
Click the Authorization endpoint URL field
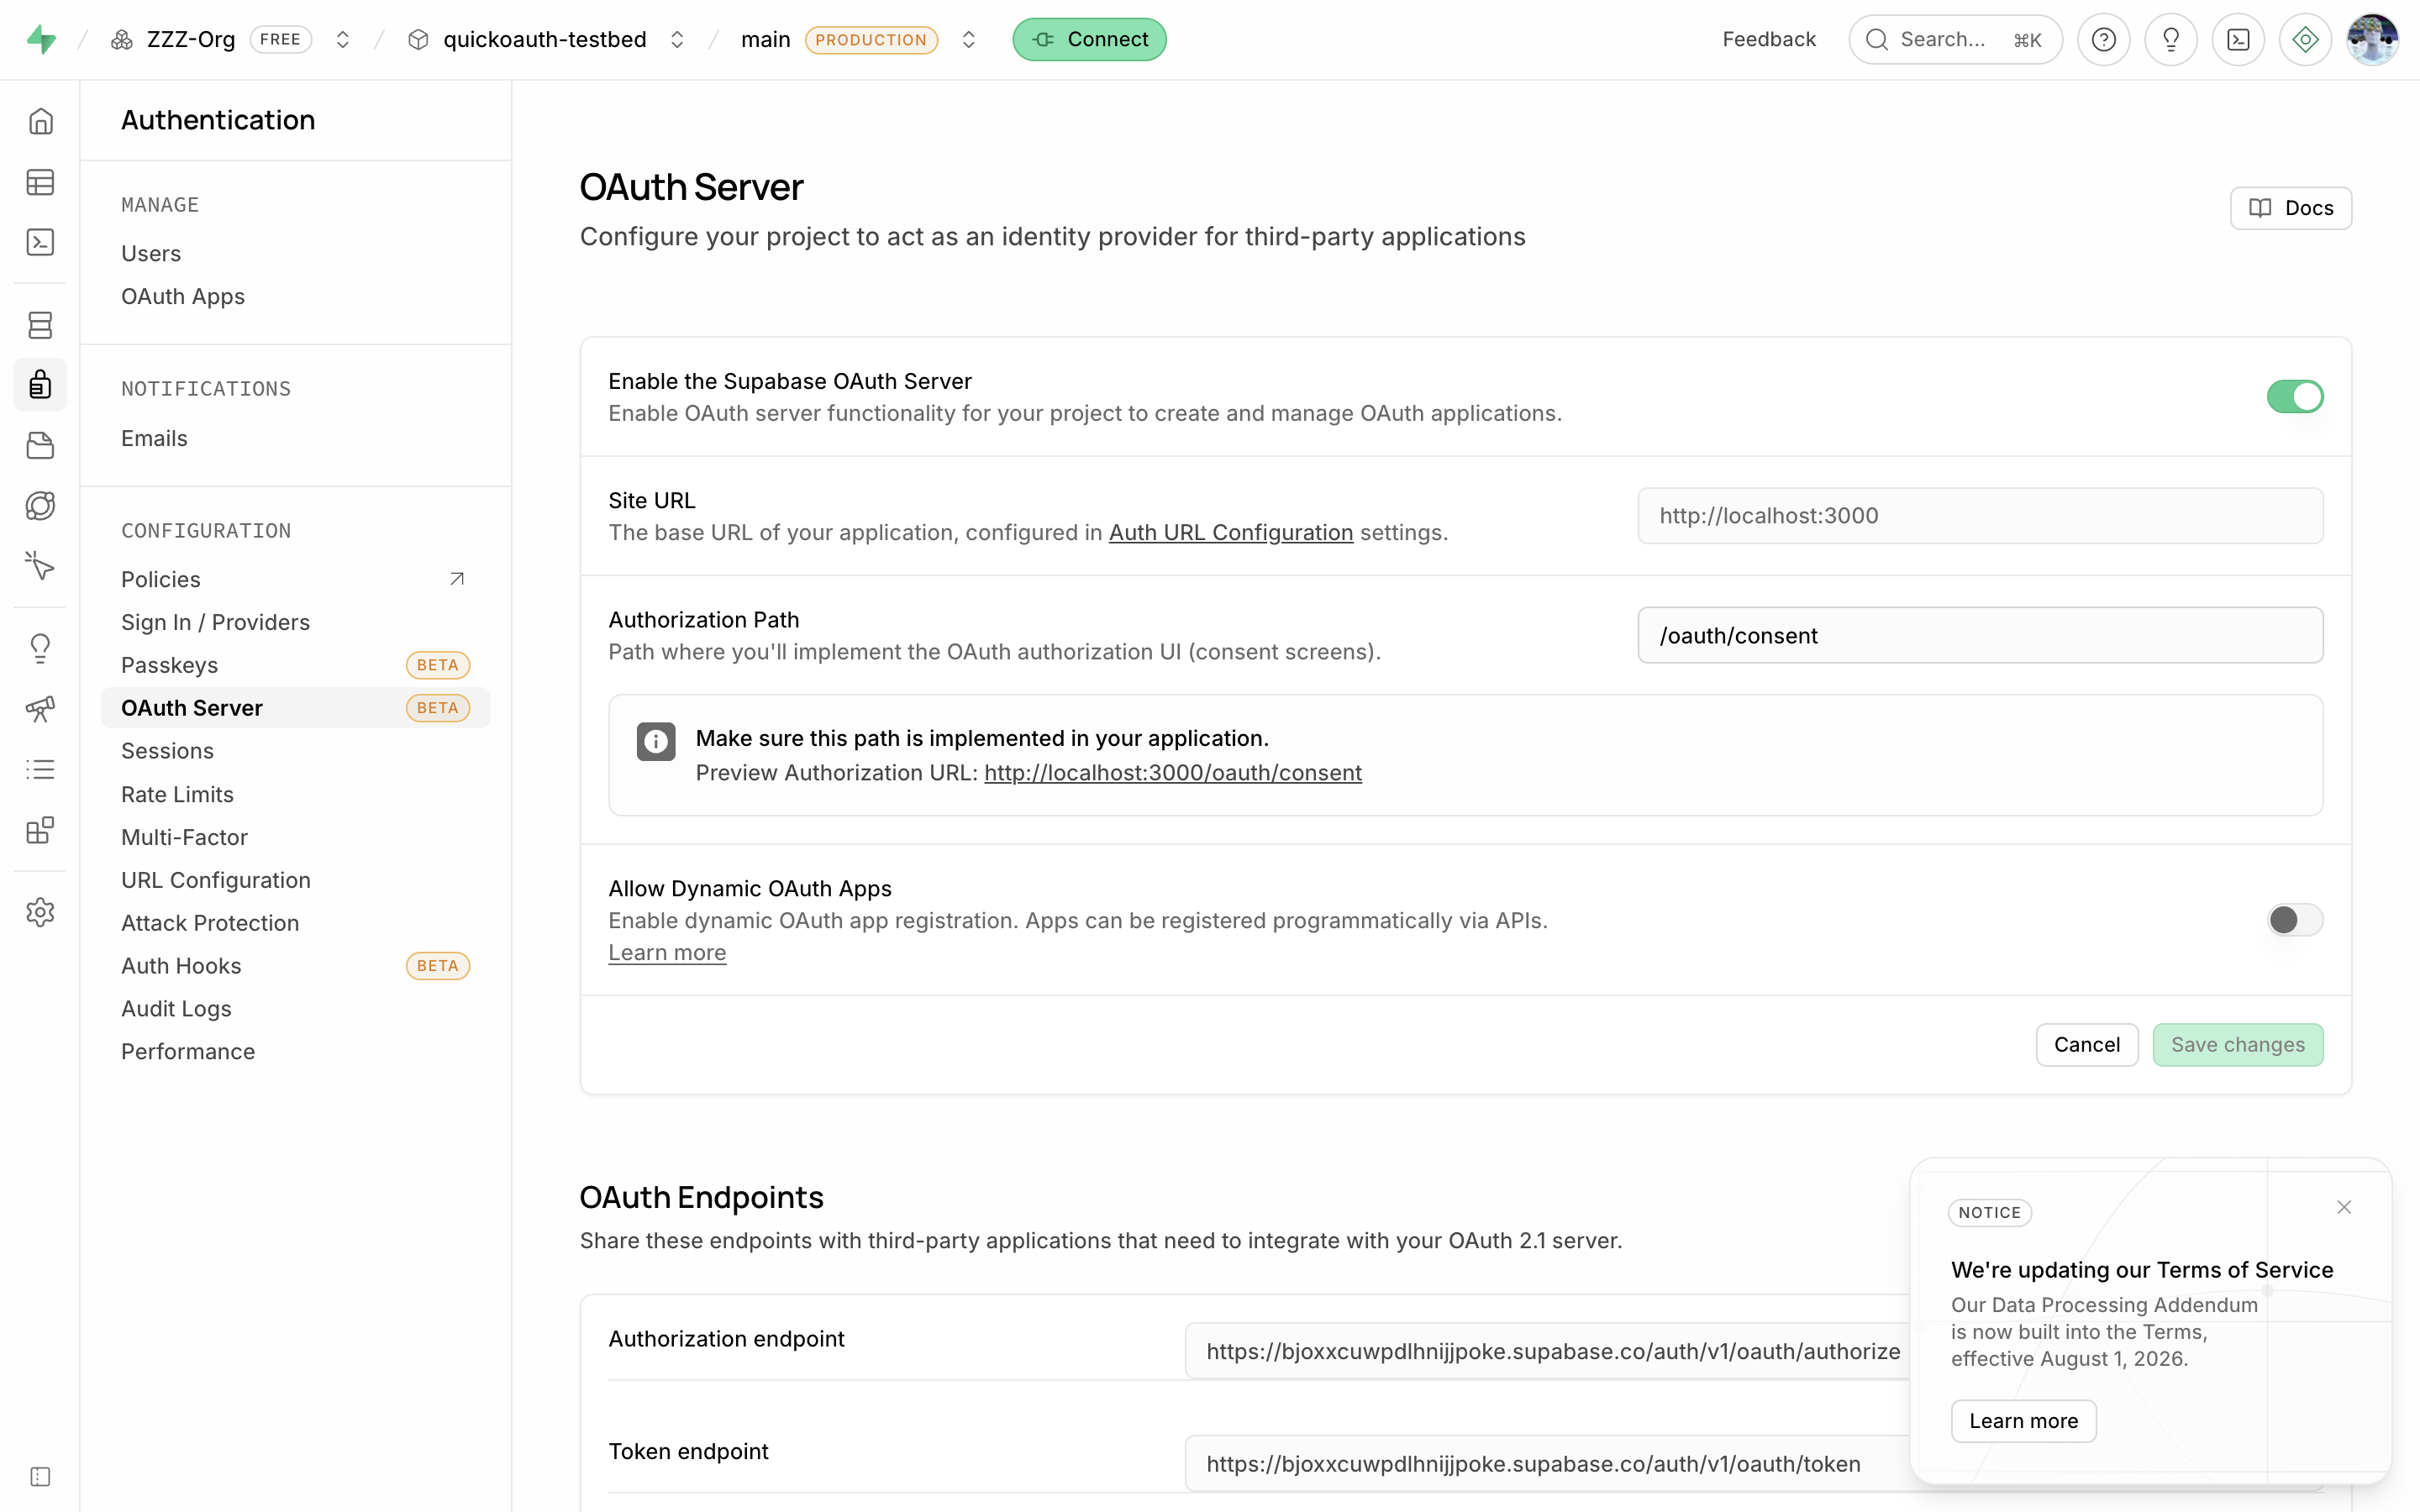(x=1549, y=1352)
